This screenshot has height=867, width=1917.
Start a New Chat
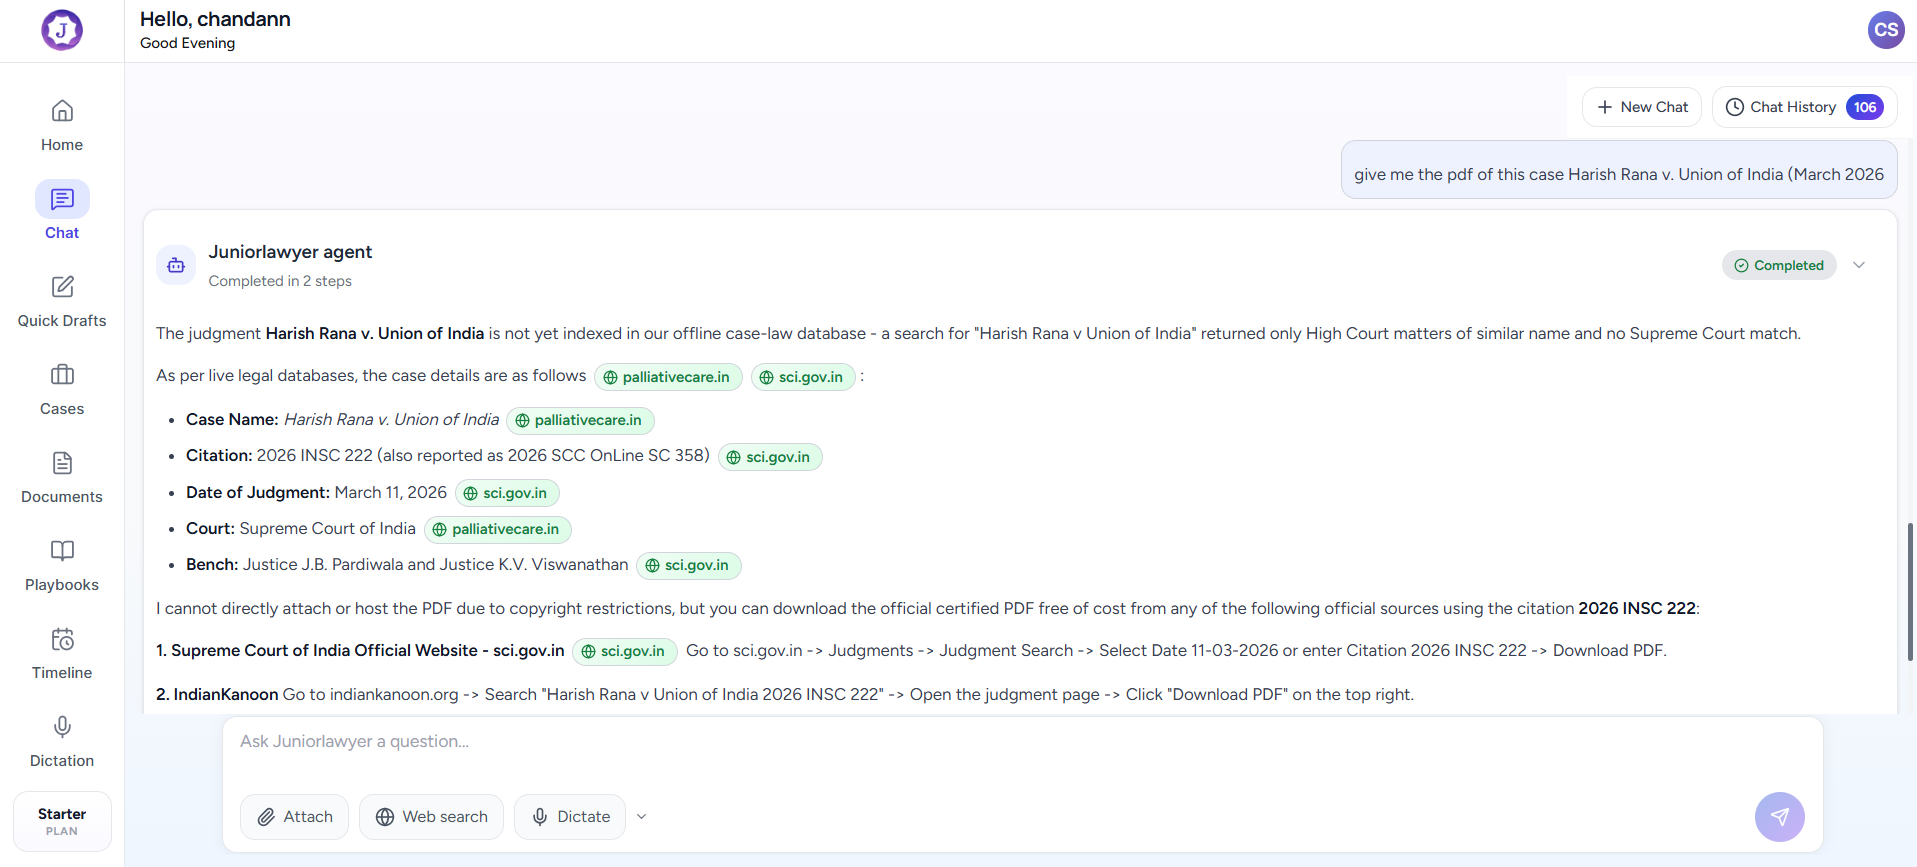click(x=1642, y=107)
